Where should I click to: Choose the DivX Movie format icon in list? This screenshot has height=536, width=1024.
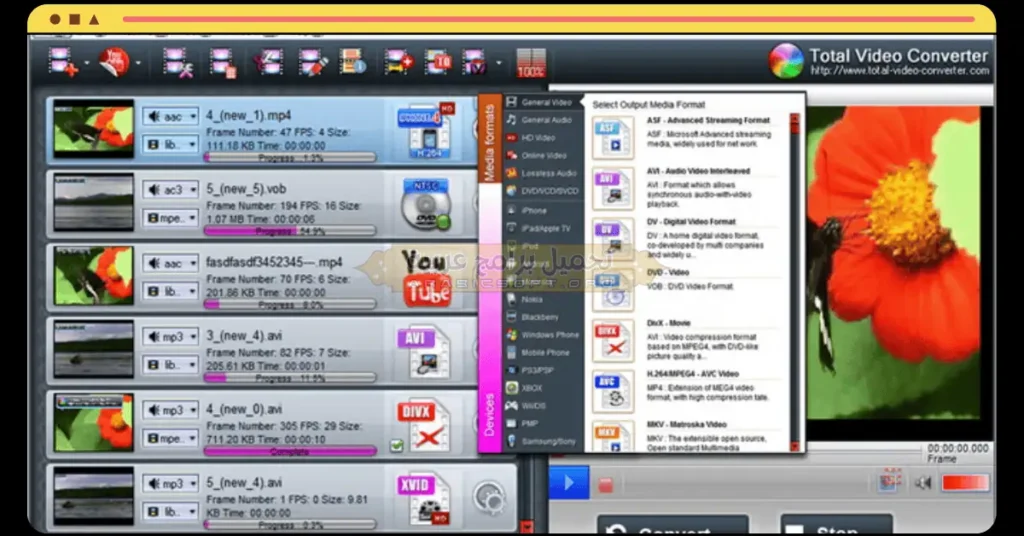coord(613,341)
